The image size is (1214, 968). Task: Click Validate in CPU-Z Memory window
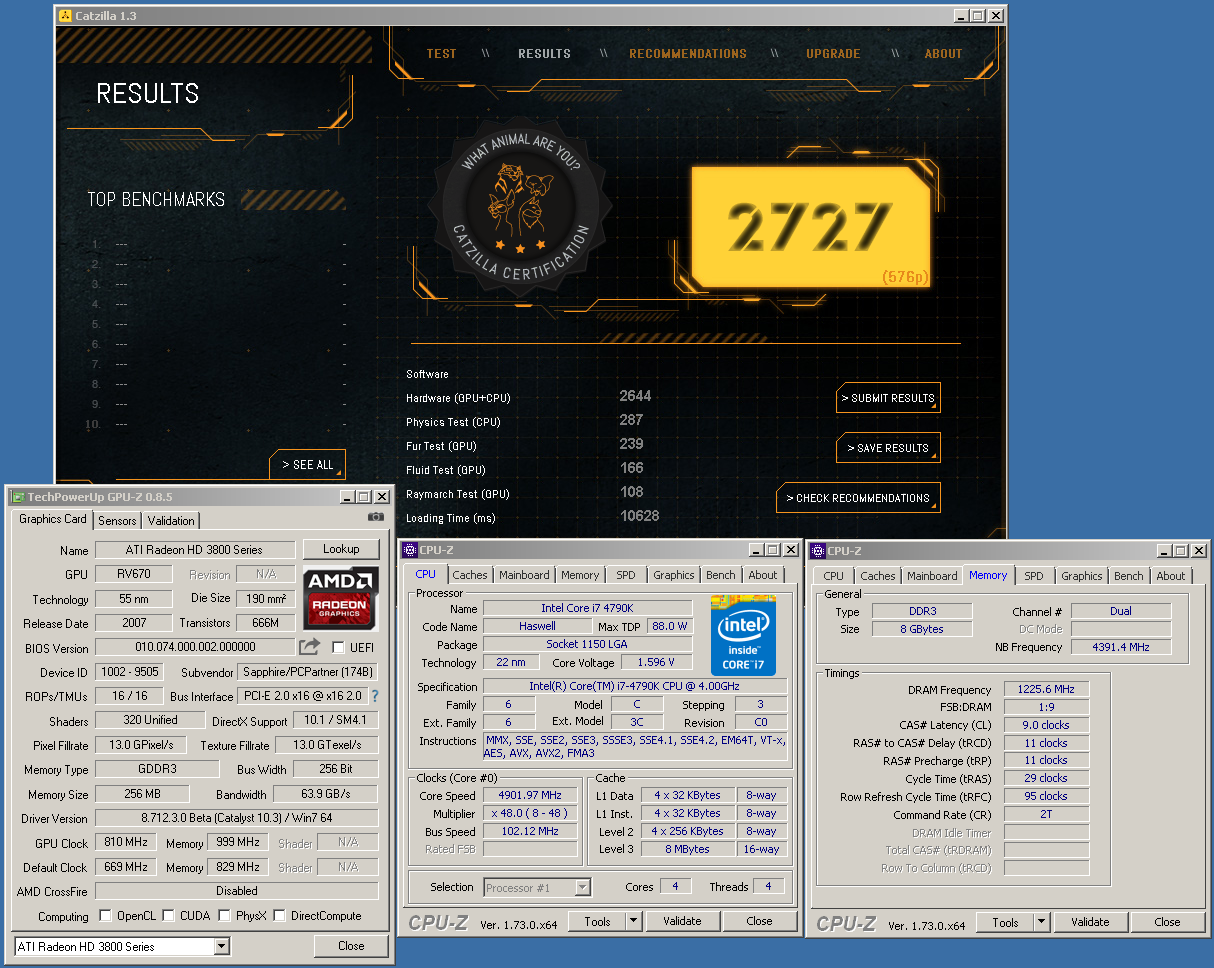click(x=1090, y=923)
